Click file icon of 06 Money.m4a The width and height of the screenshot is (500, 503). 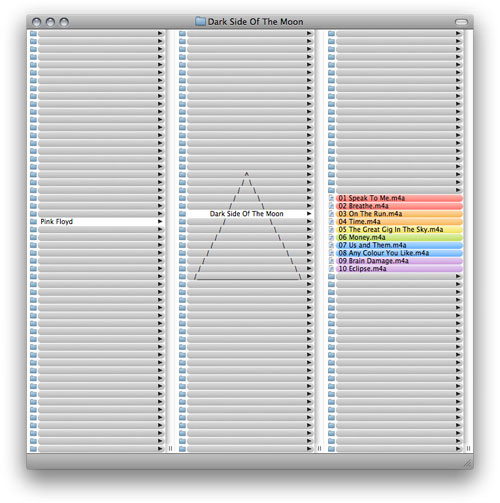pyautogui.click(x=331, y=237)
